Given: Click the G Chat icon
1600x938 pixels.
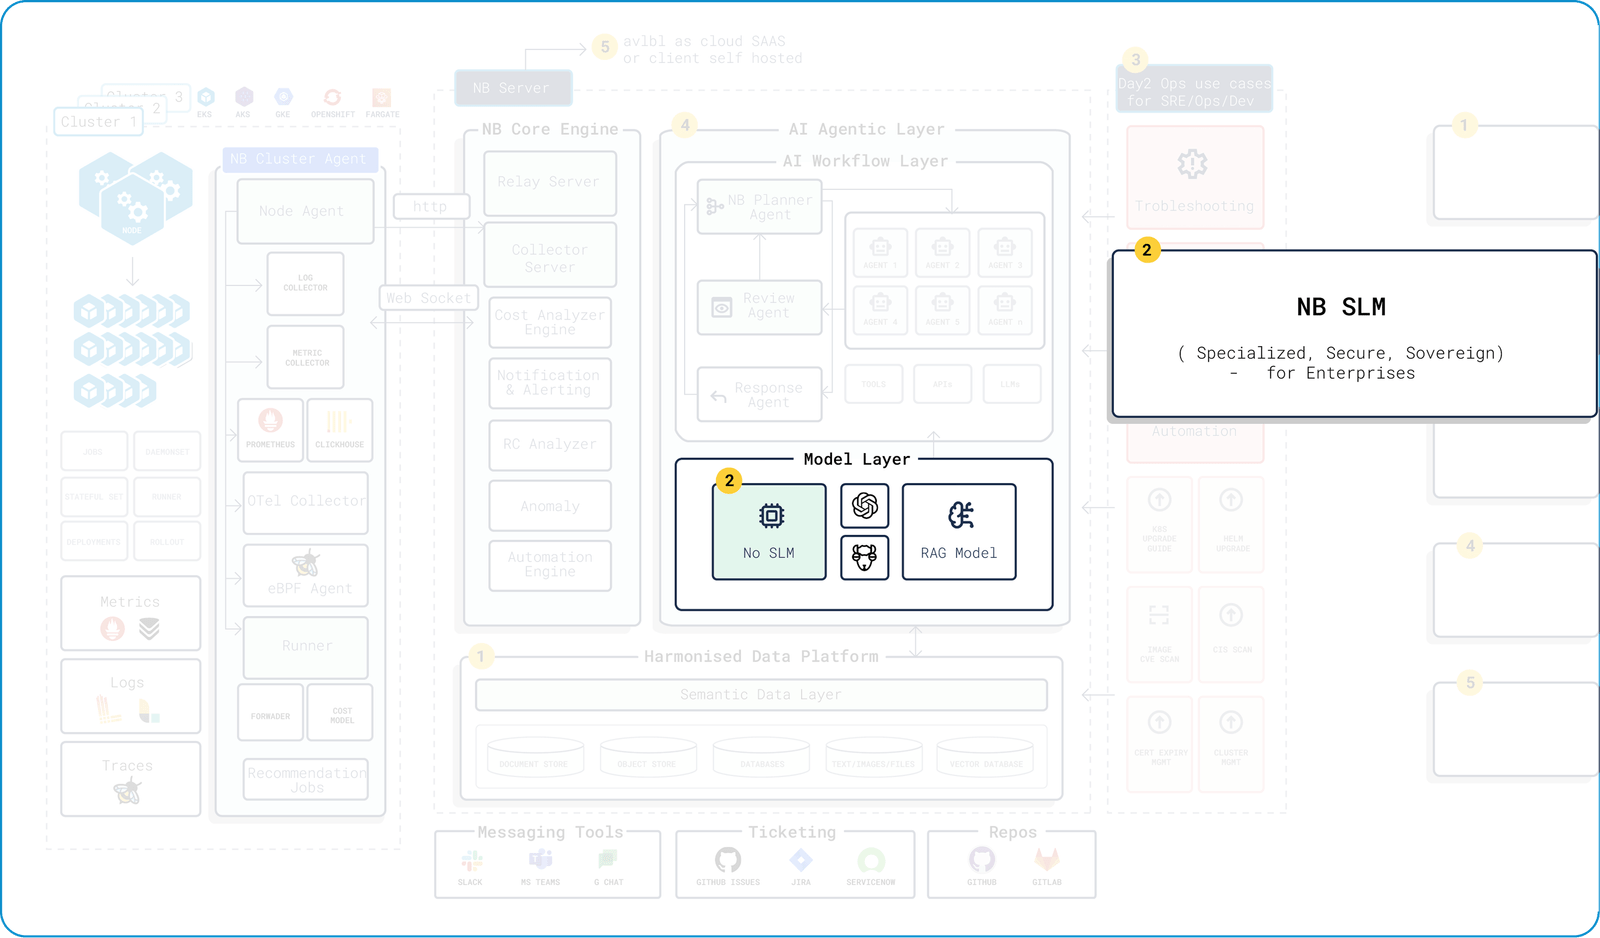Looking at the screenshot, I should 607,860.
